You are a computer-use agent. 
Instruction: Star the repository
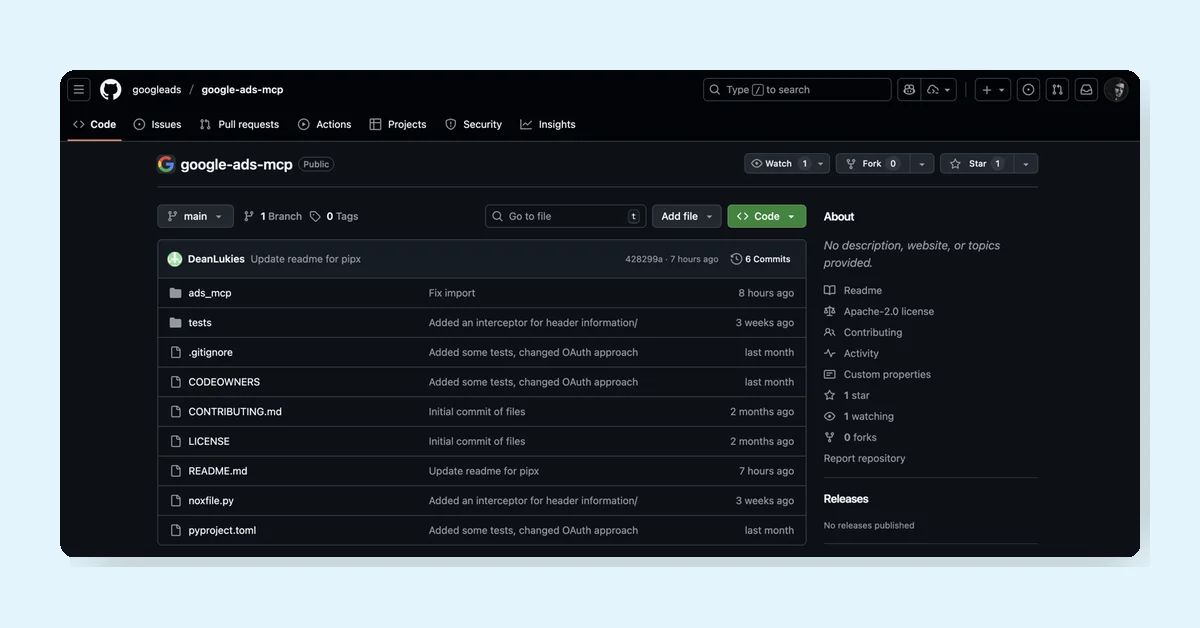click(977, 164)
